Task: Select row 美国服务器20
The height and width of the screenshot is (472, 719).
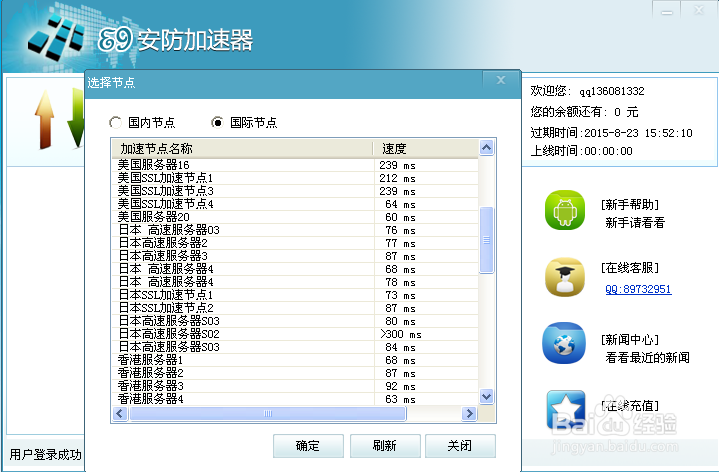Action: [295, 217]
